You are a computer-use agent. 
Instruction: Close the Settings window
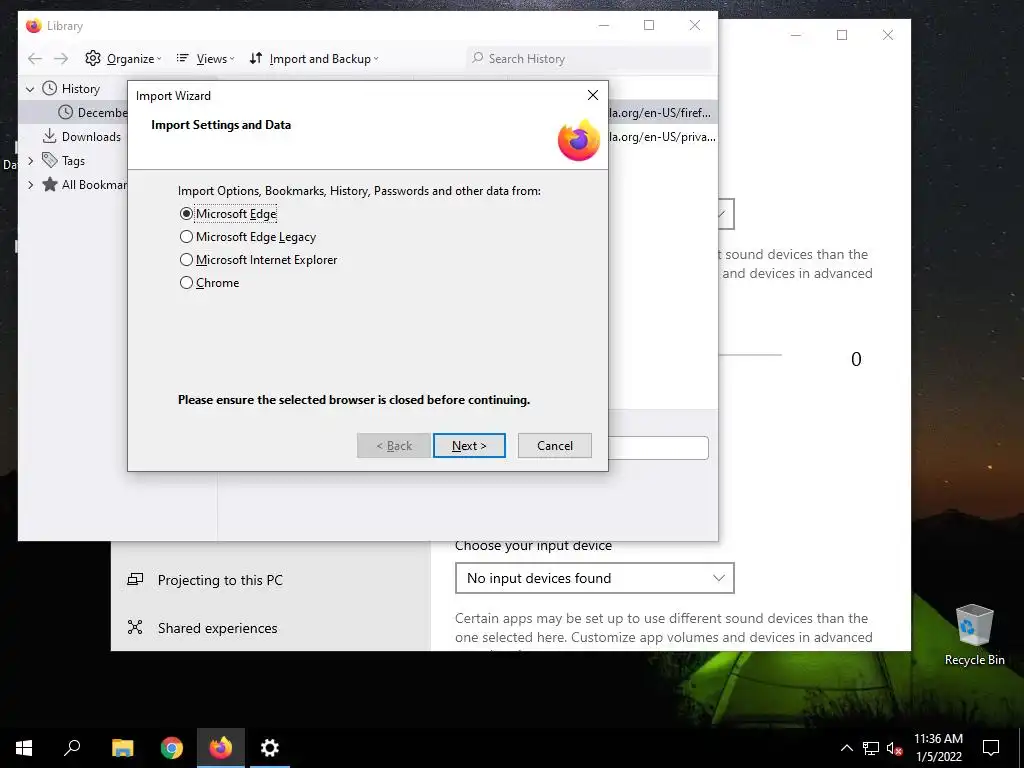click(888, 35)
